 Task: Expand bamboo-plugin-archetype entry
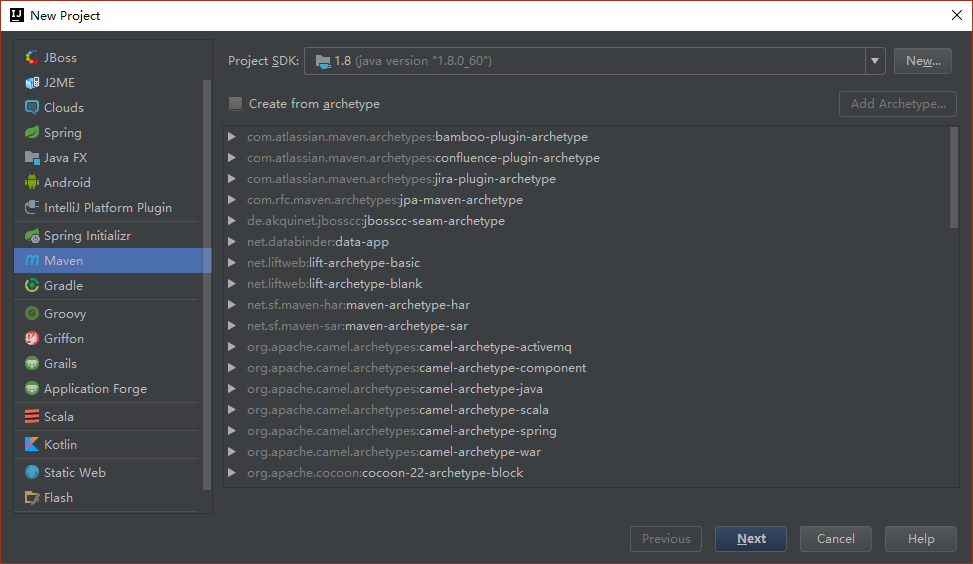click(231, 137)
